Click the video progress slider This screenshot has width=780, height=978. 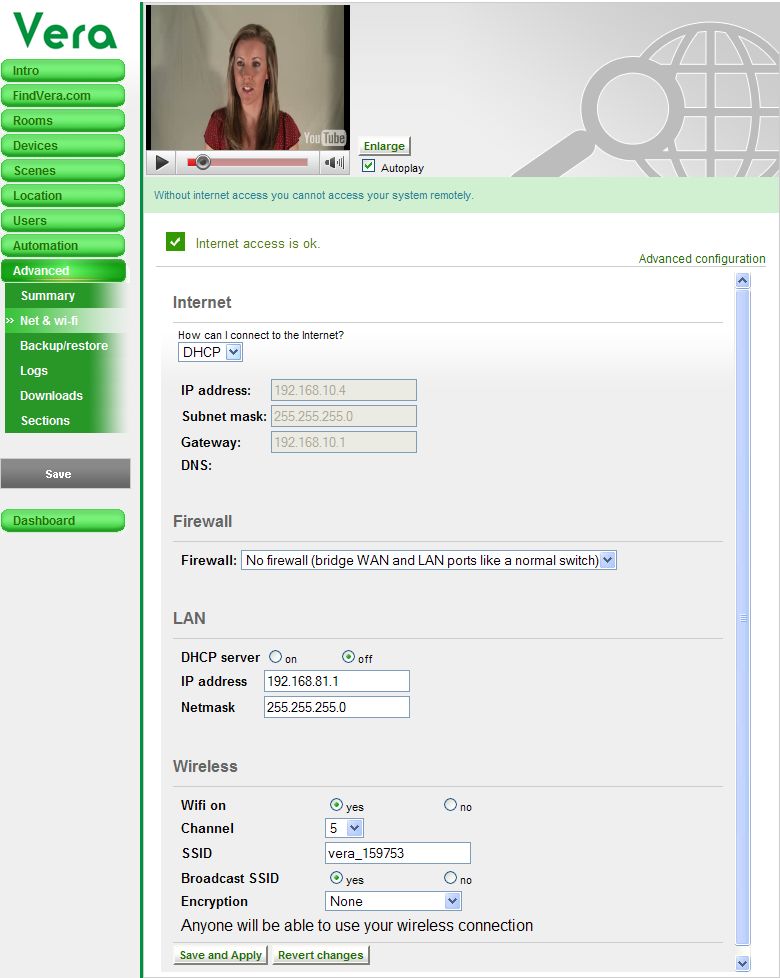(x=250, y=162)
